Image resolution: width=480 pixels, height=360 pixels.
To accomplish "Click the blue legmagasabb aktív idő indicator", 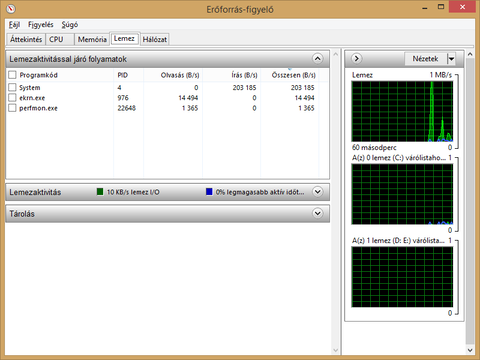I will (x=209, y=192).
